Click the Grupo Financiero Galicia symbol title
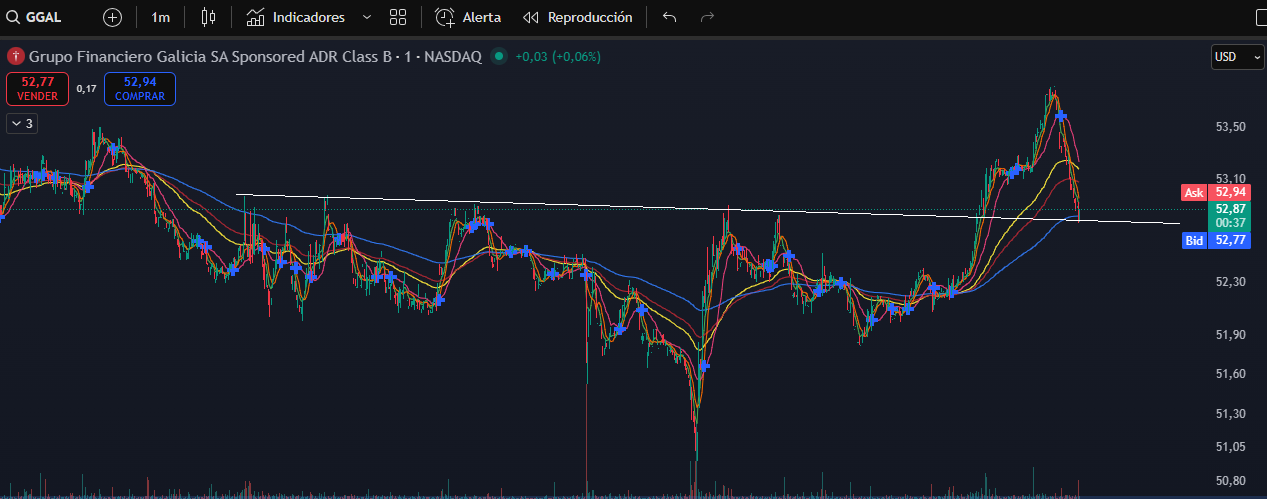 click(255, 57)
